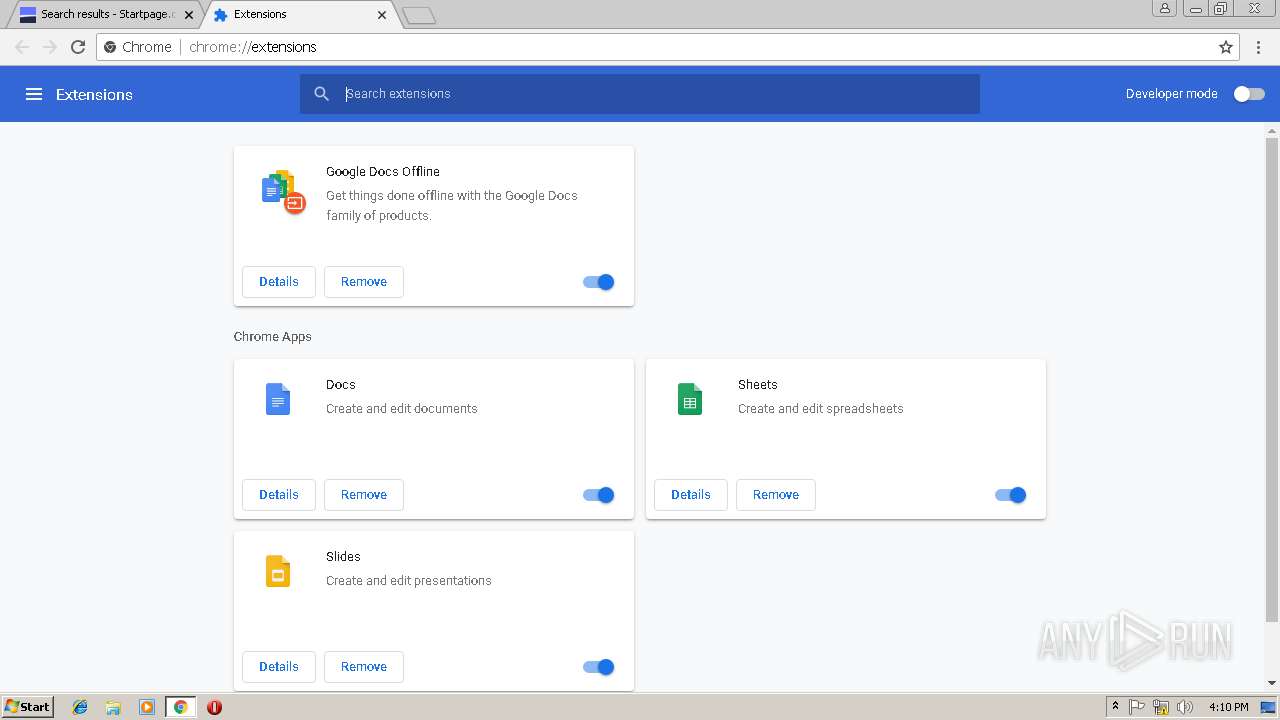
Task: Click the search magnifier icon
Action: pyautogui.click(x=321, y=94)
